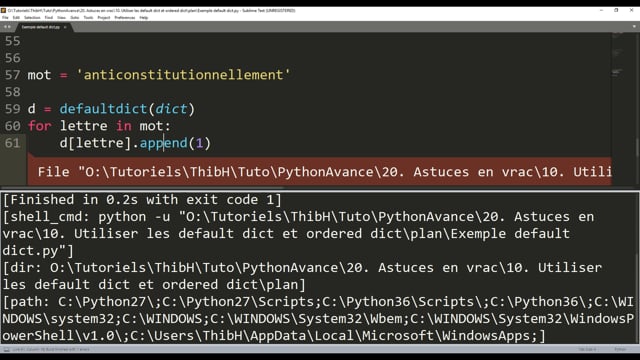Click the 'in' keyword on line 60
The image size is (640, 360).
pyautogui.click(x=123, y=126)
